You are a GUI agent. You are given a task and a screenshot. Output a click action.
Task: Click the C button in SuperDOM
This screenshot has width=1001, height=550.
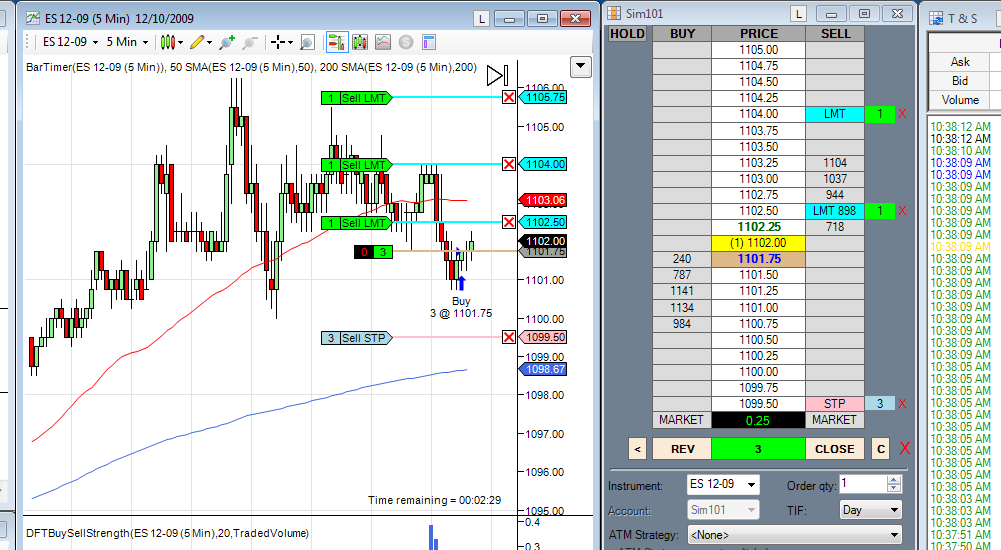(881, 449)
